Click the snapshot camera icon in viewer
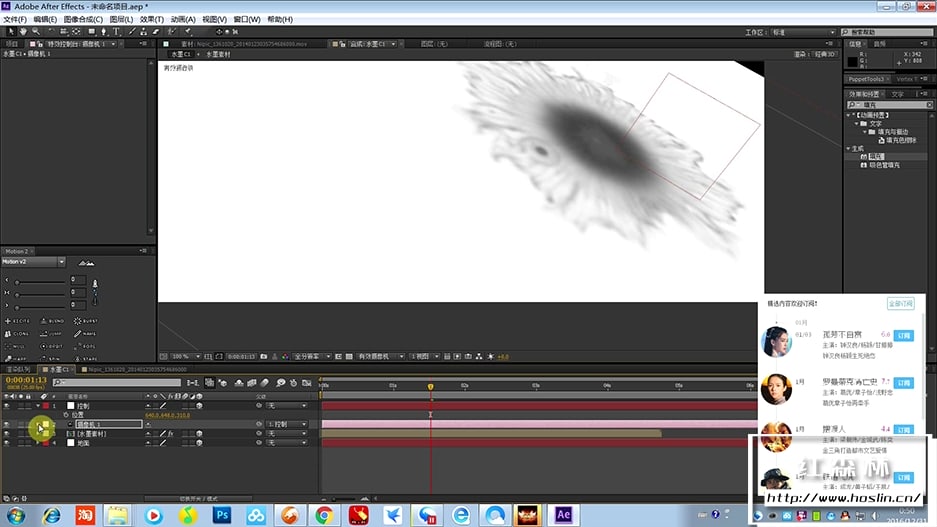This screenshot has height=527, width=937. [x=264, y=357]
